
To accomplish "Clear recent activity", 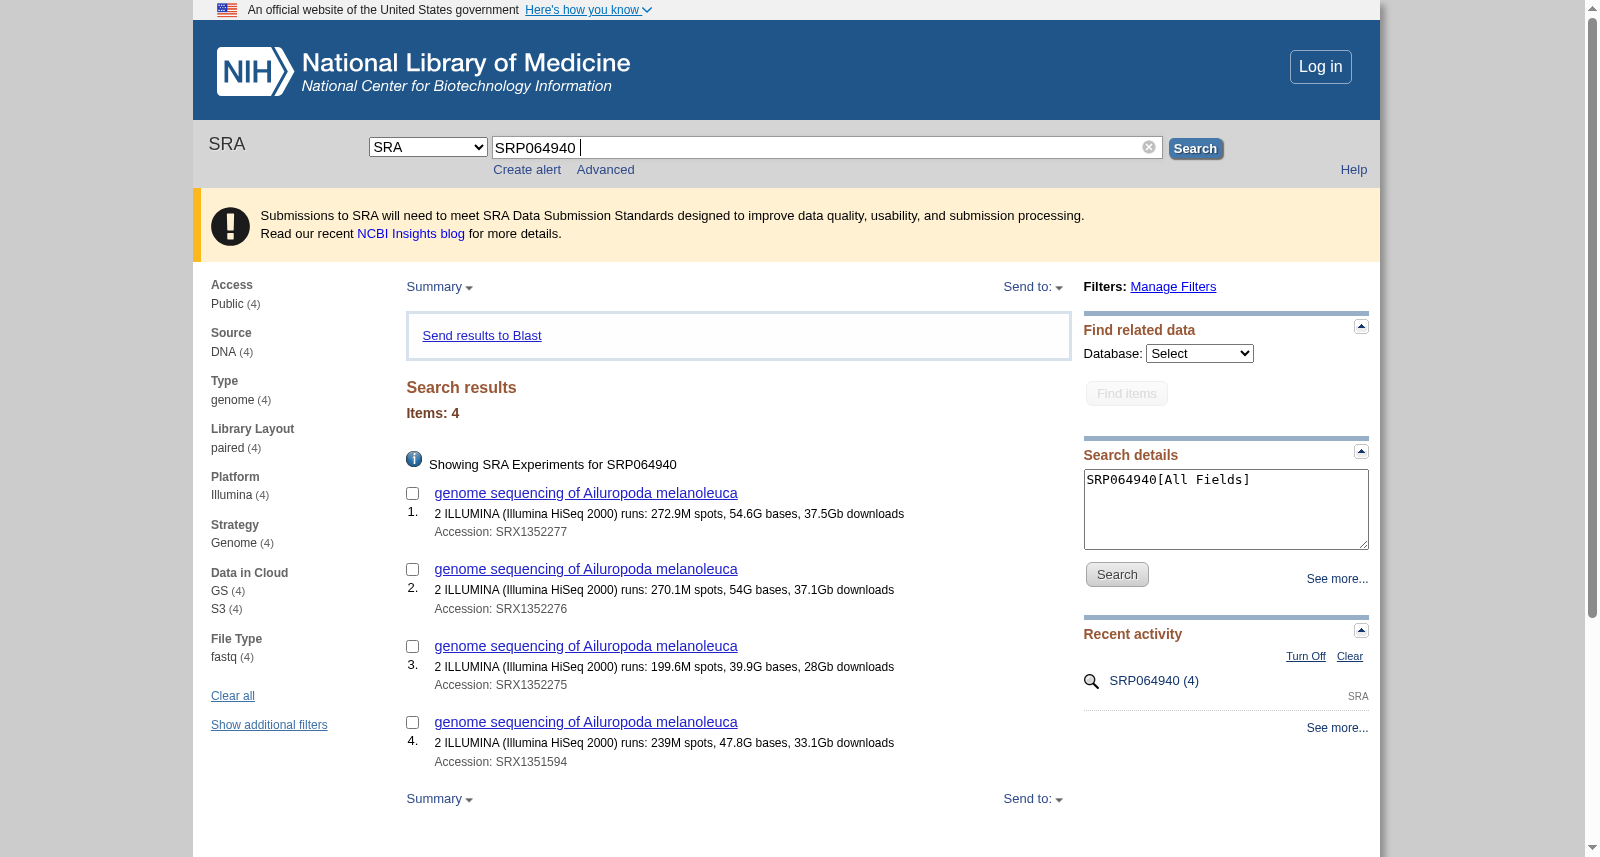I will coord(1350,657).
